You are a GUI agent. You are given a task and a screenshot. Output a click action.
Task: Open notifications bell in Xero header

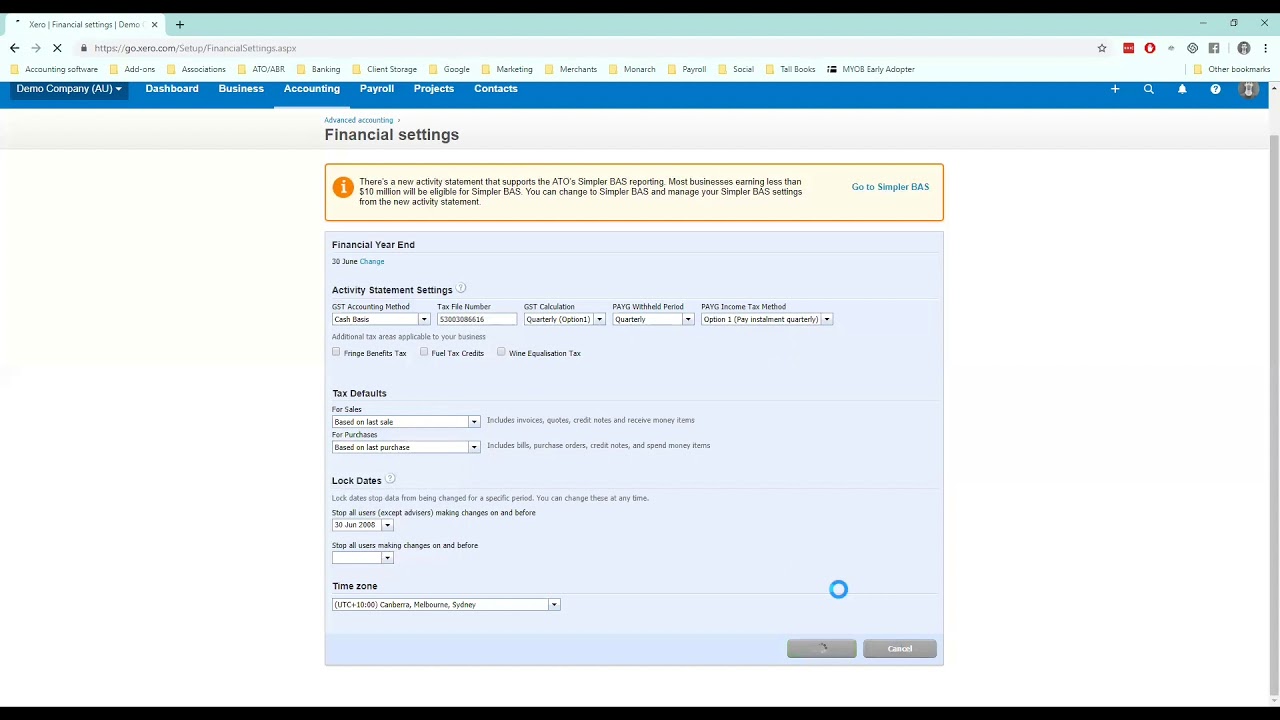pyautogui.click(x=1182, y=89)
